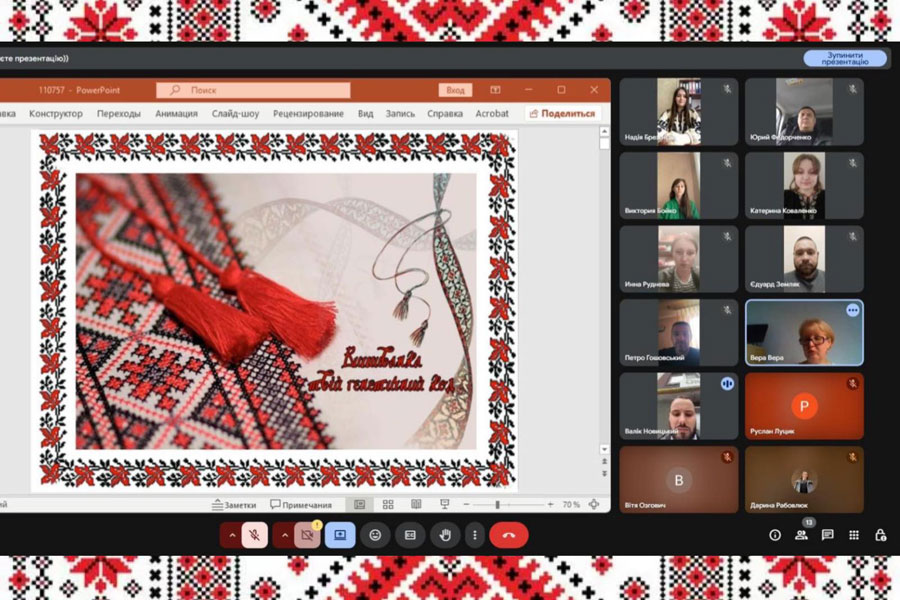Open the Анимация ribbon tab

(x=176, y=114)
